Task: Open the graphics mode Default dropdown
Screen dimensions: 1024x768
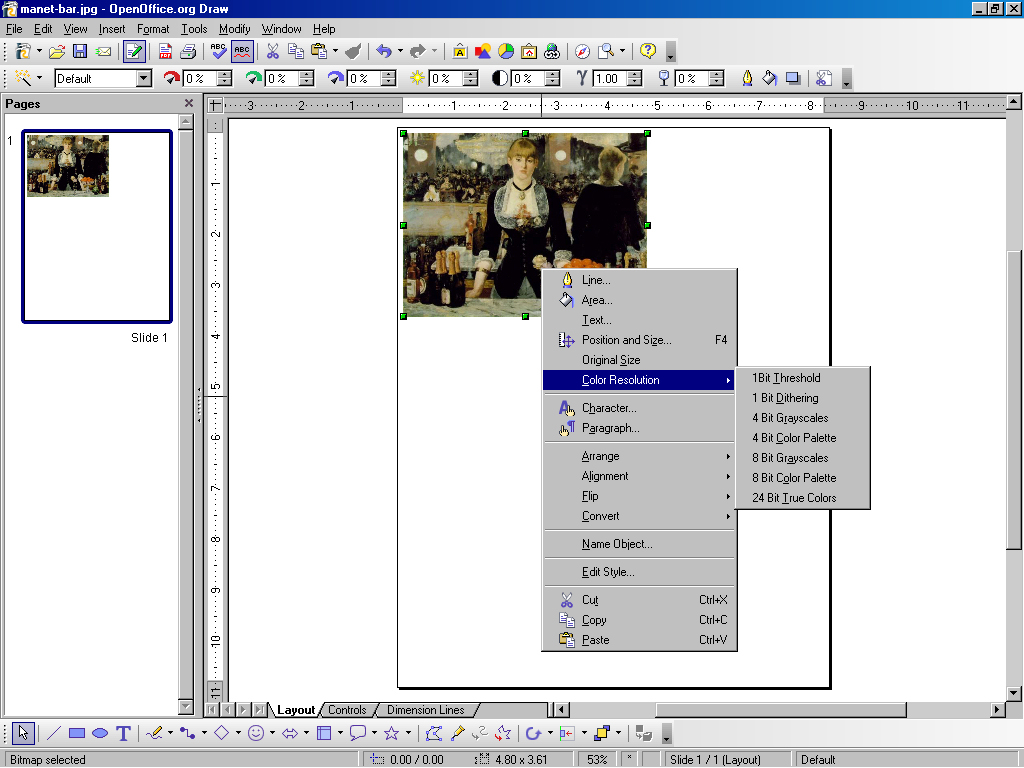Action: [143, 78]
